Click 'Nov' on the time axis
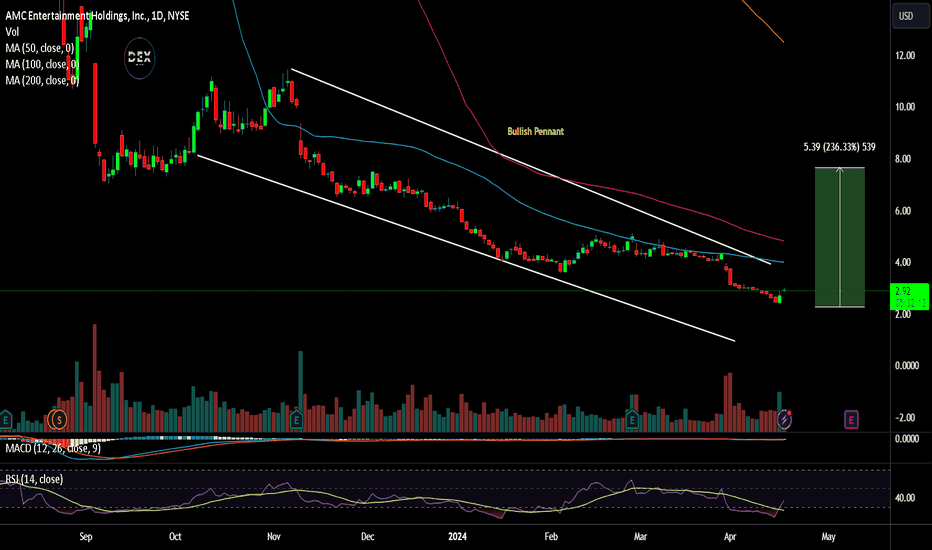This screenshot has width=932, height=550. 273,536
